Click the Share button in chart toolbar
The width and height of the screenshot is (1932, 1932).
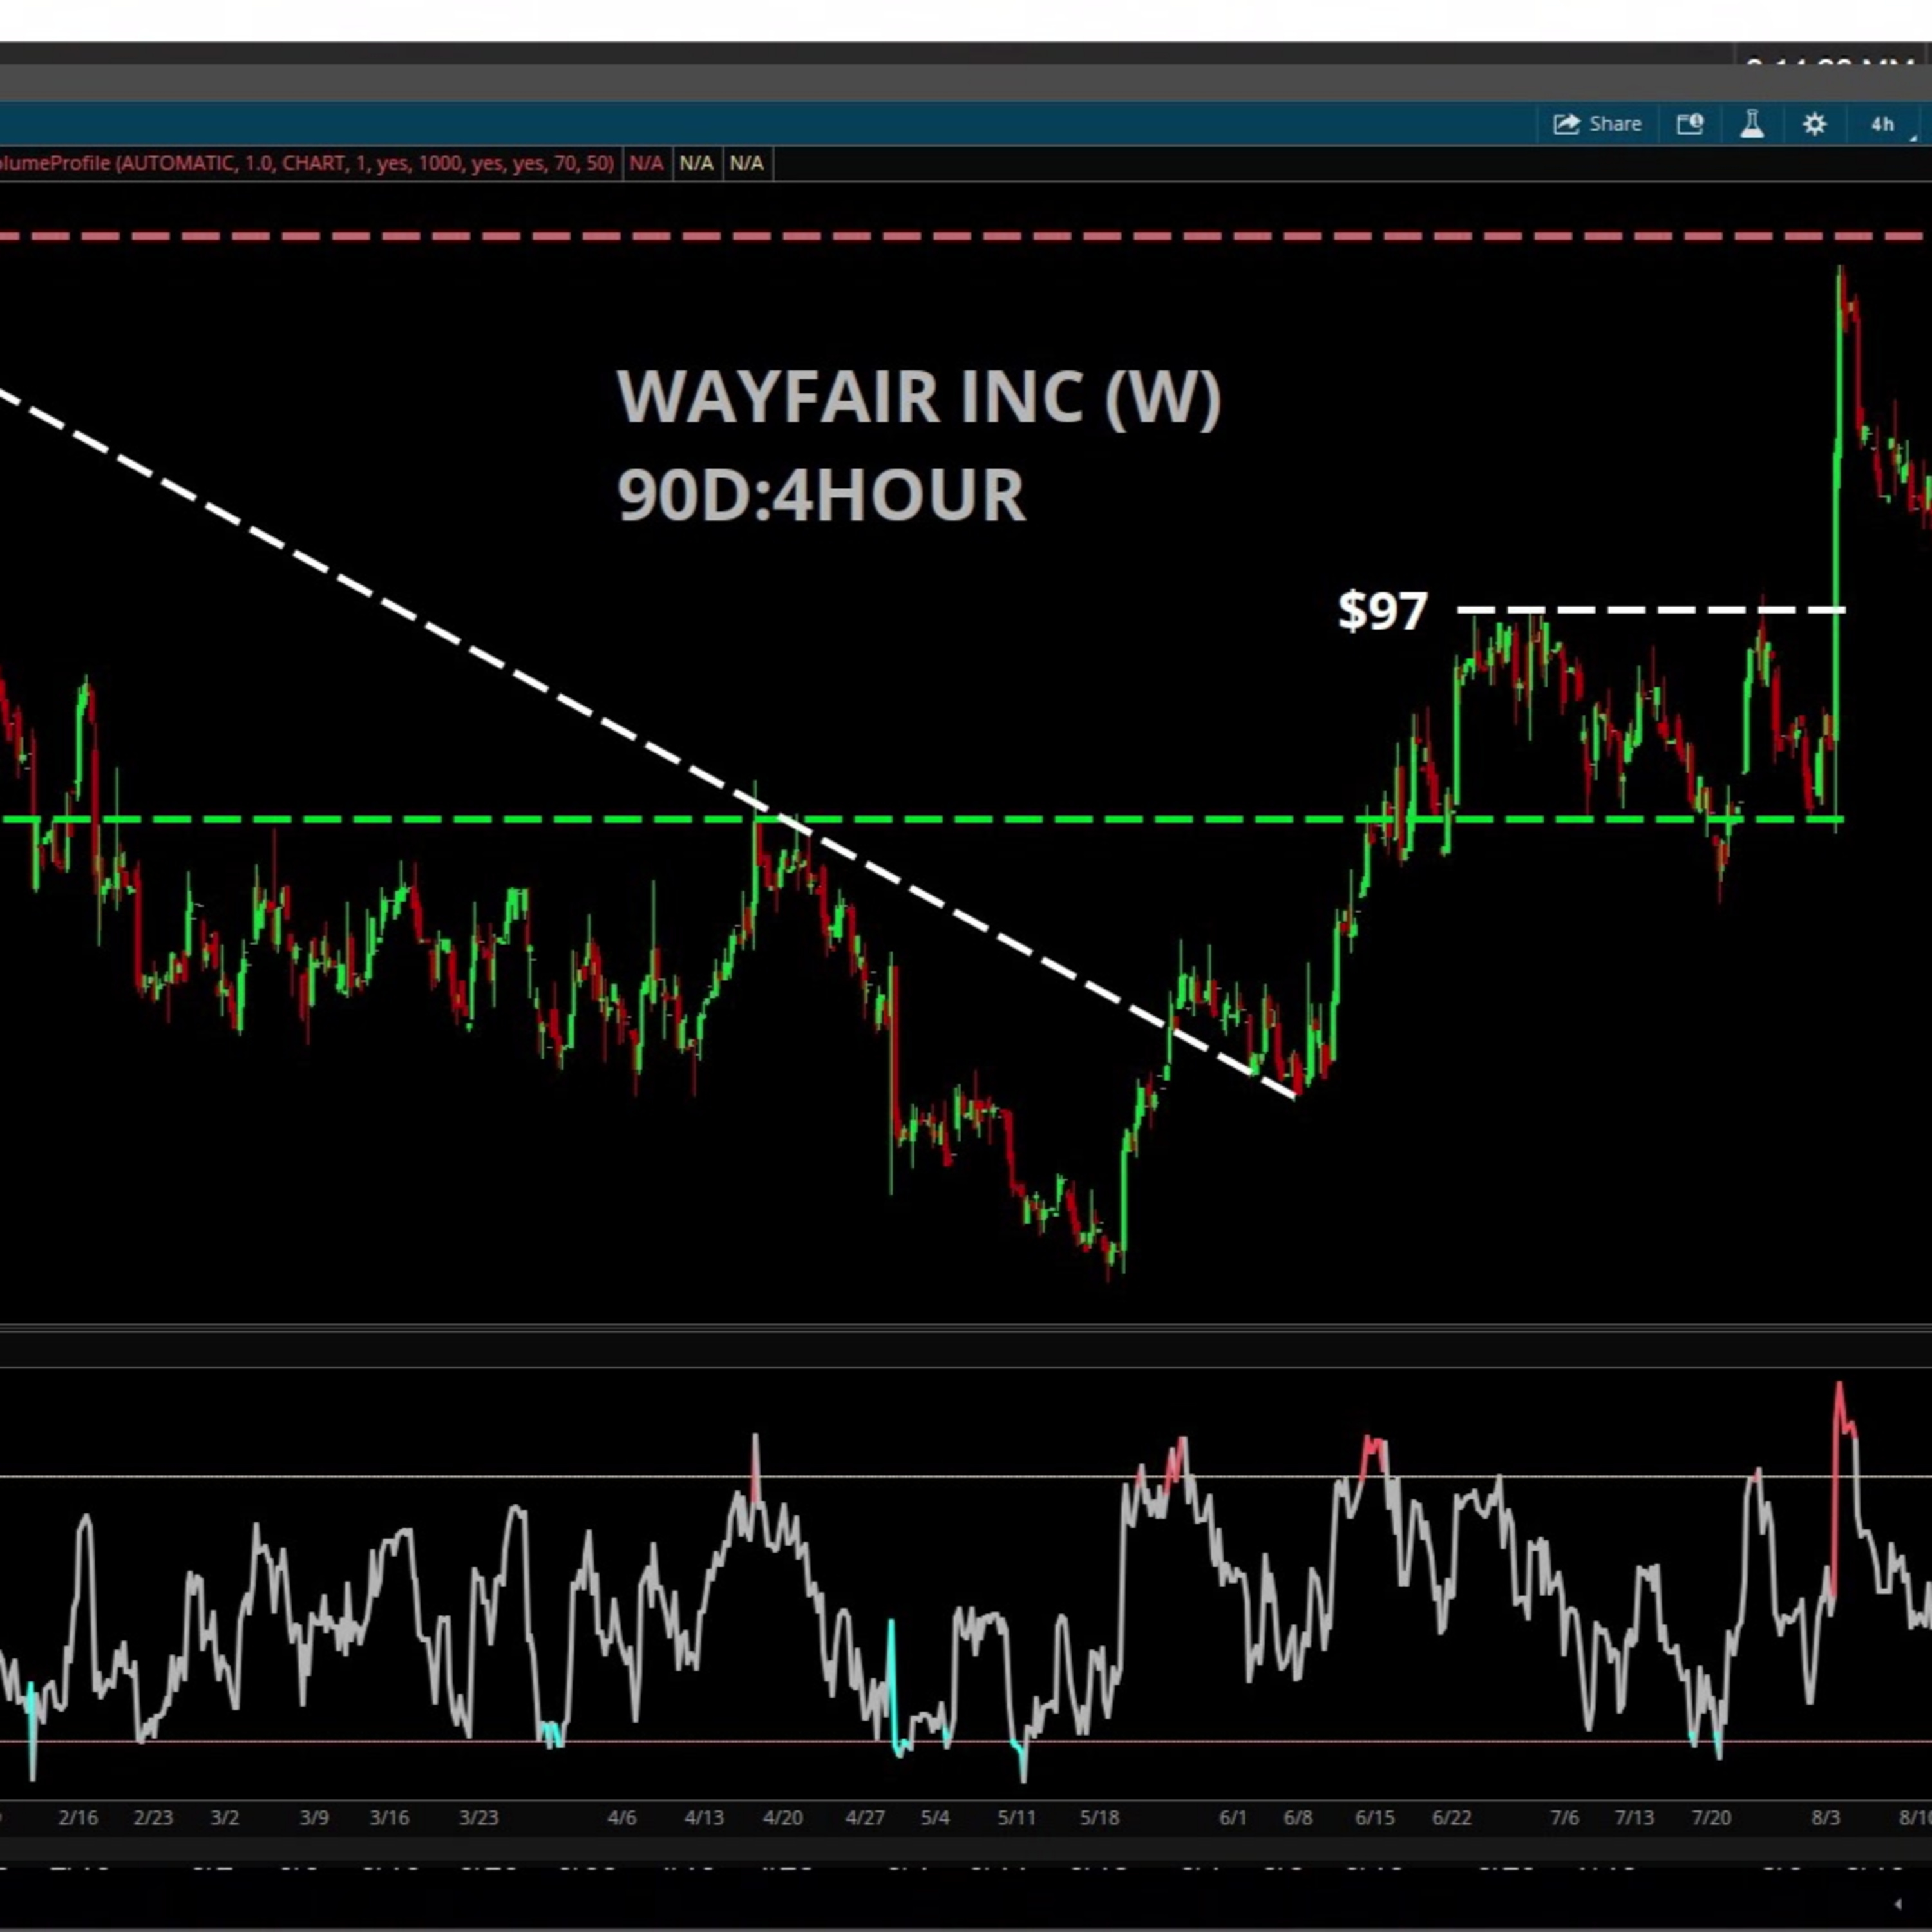(x=1597, y=124)
